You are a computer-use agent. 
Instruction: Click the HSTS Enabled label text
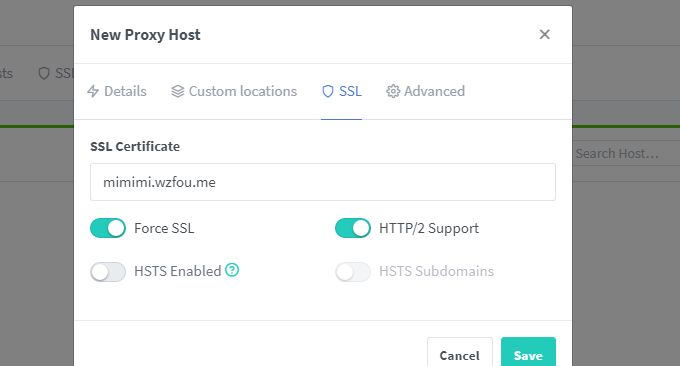click(x=178, y=271)
